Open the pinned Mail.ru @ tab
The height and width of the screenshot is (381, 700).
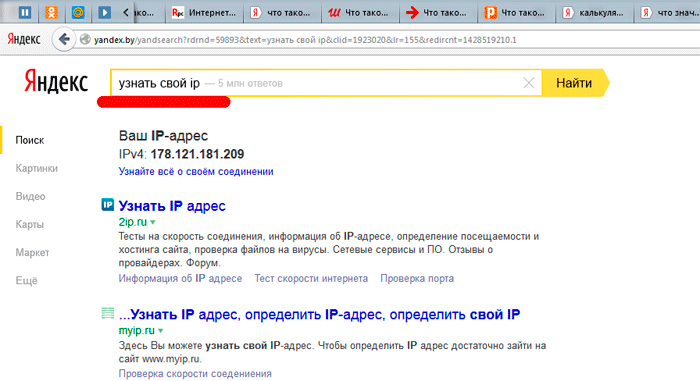78,12
